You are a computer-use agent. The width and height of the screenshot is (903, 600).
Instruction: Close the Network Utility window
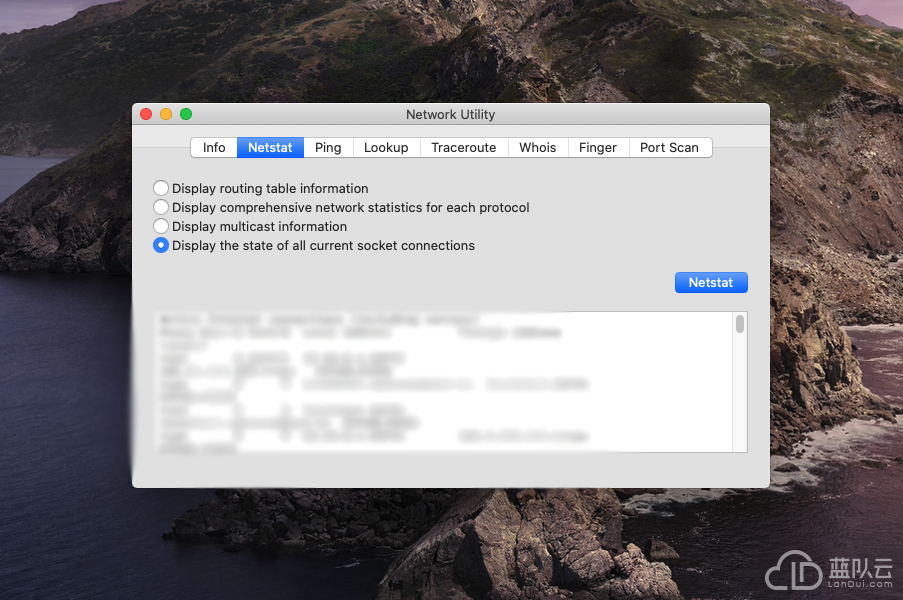pos(146,114)
